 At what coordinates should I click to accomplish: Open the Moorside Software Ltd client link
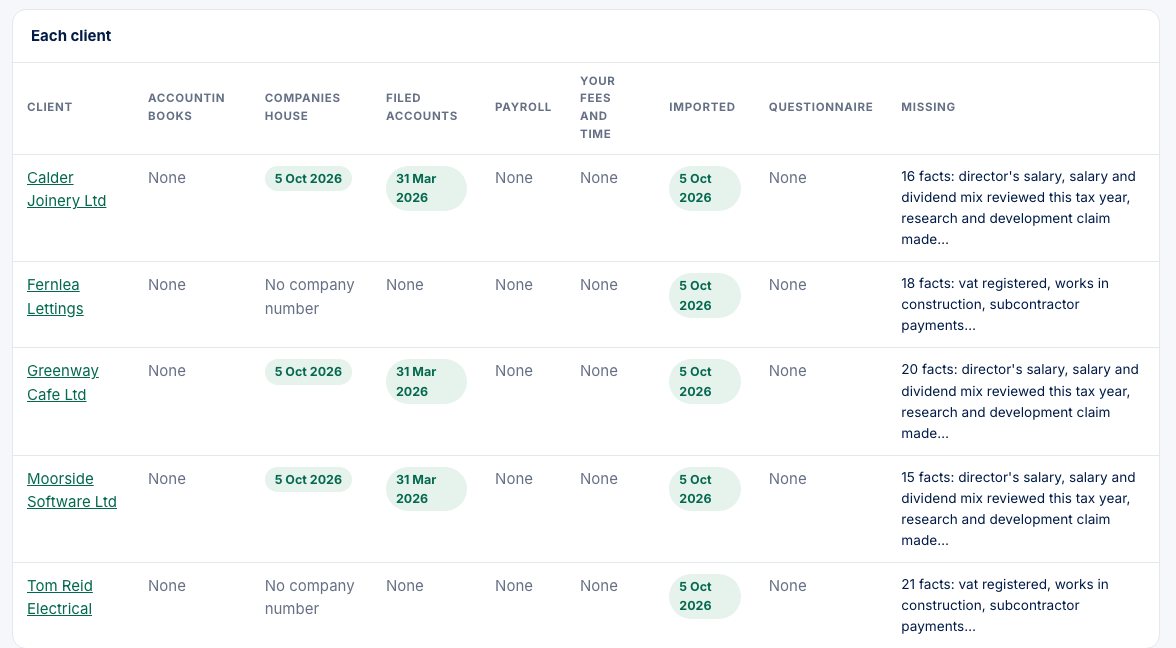71,490
